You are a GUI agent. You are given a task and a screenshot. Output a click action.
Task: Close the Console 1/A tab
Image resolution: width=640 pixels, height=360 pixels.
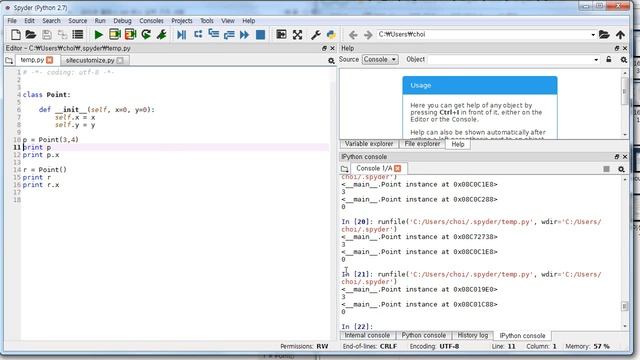[398, 168]
